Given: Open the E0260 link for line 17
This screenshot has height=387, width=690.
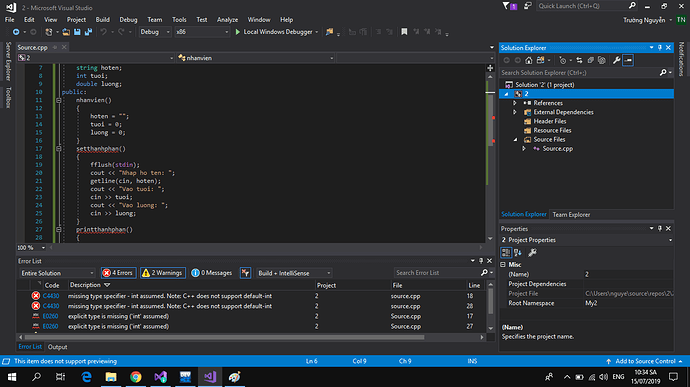Looking at the screenshot, I should (x=51, y=316).
